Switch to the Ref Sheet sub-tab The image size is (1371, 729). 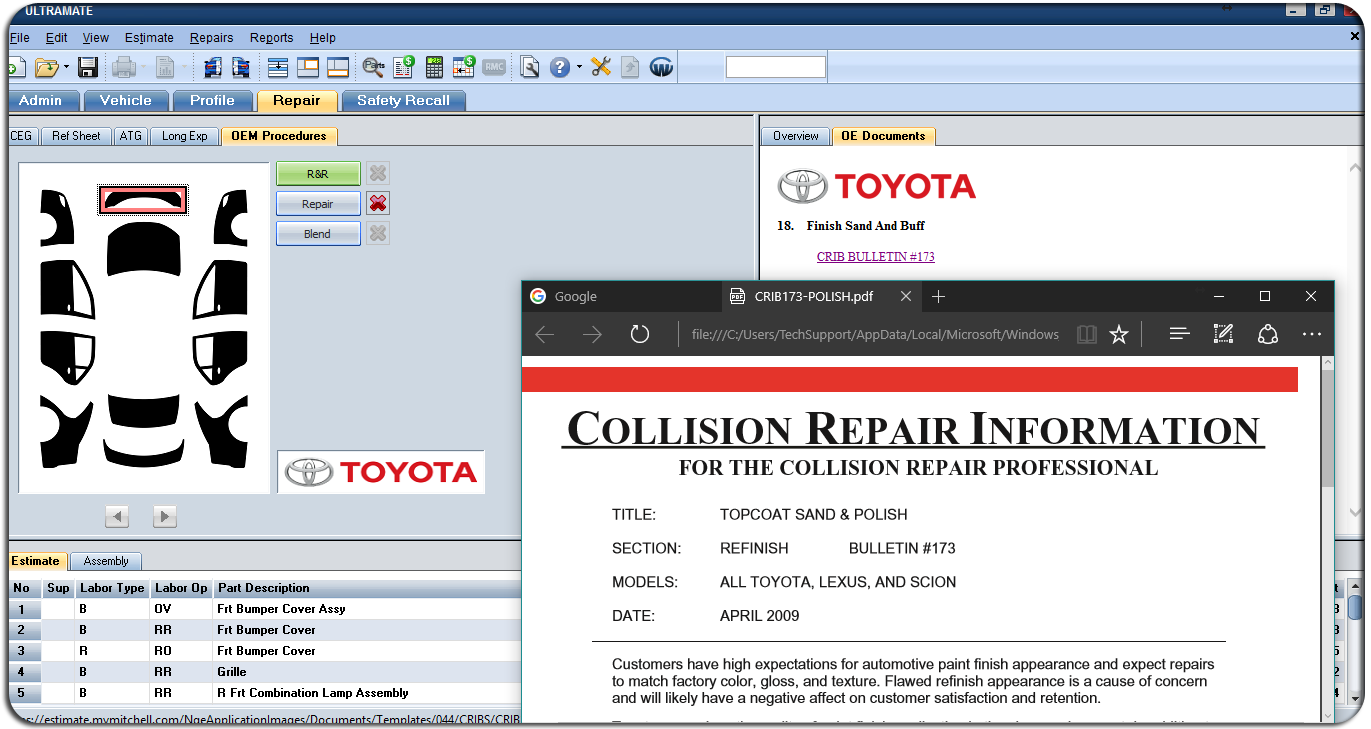coord(76,136)
